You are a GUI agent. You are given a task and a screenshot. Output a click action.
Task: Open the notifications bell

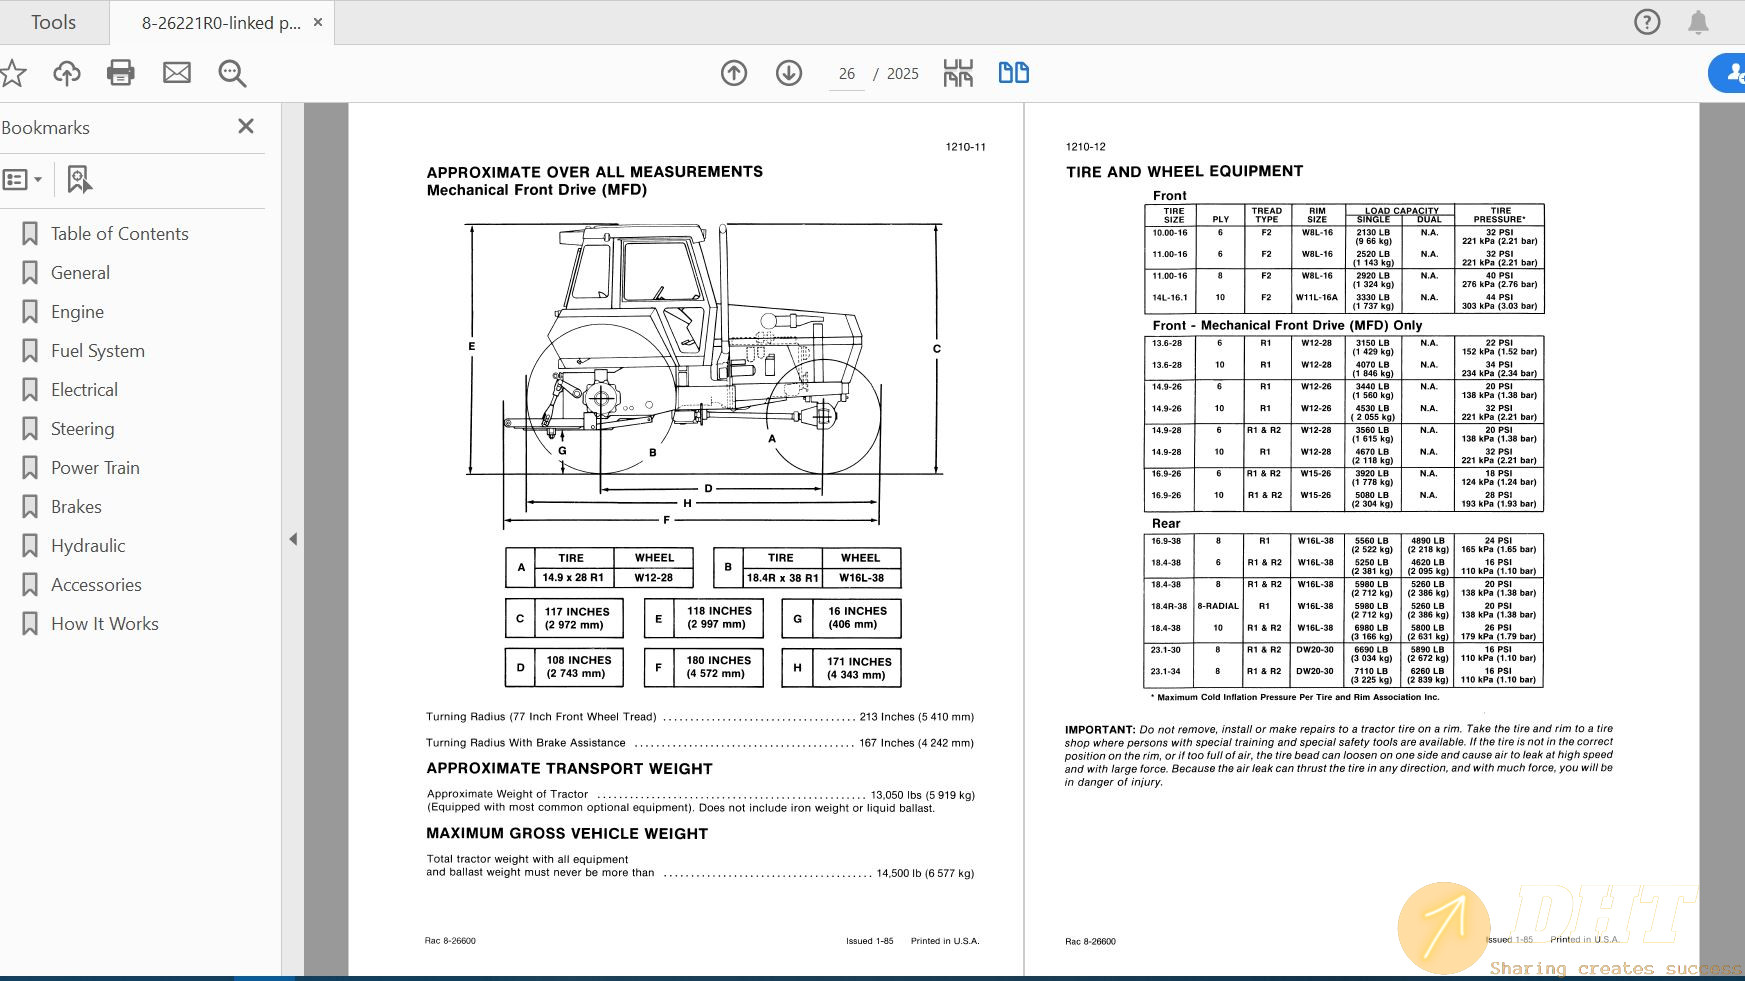1697,21
